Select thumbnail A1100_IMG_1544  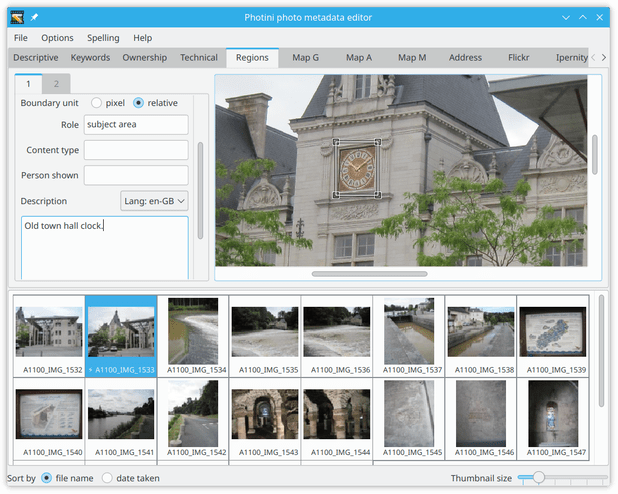tap(337, 419)
